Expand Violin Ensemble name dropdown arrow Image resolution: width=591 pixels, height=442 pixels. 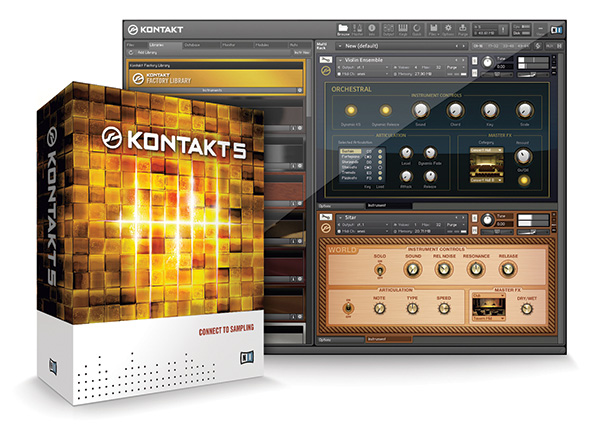[340, 60]
